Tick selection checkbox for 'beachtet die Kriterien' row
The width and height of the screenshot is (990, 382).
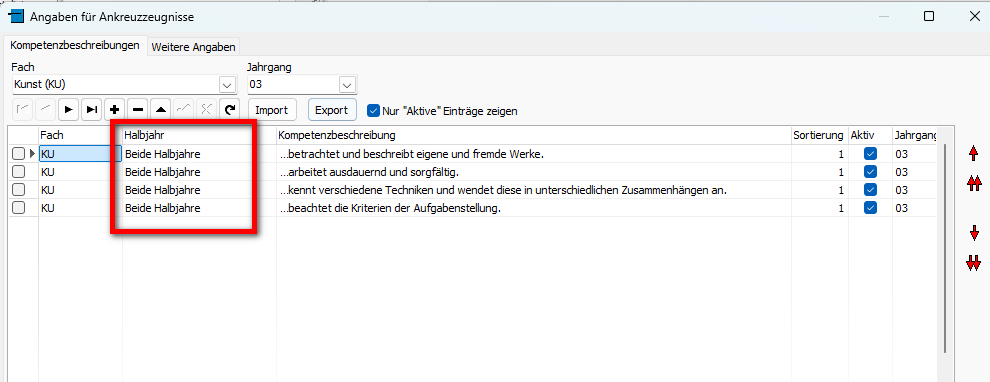coord(18,208)
